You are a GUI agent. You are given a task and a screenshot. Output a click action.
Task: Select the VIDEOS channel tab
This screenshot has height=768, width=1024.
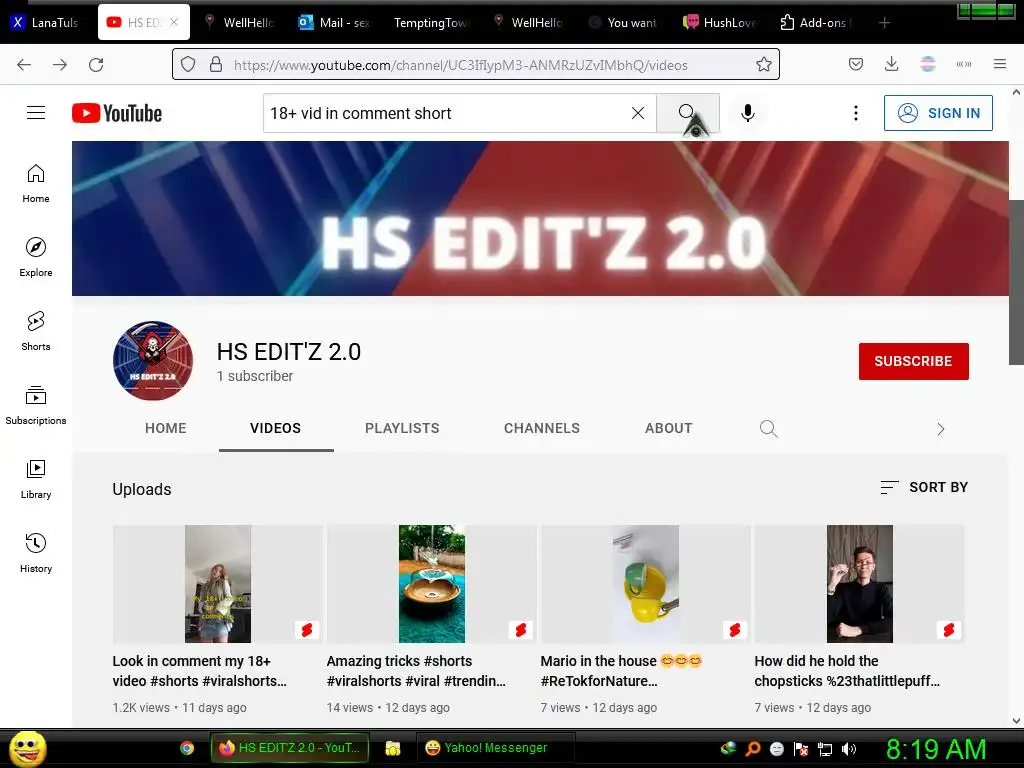(x=276, y=428)
